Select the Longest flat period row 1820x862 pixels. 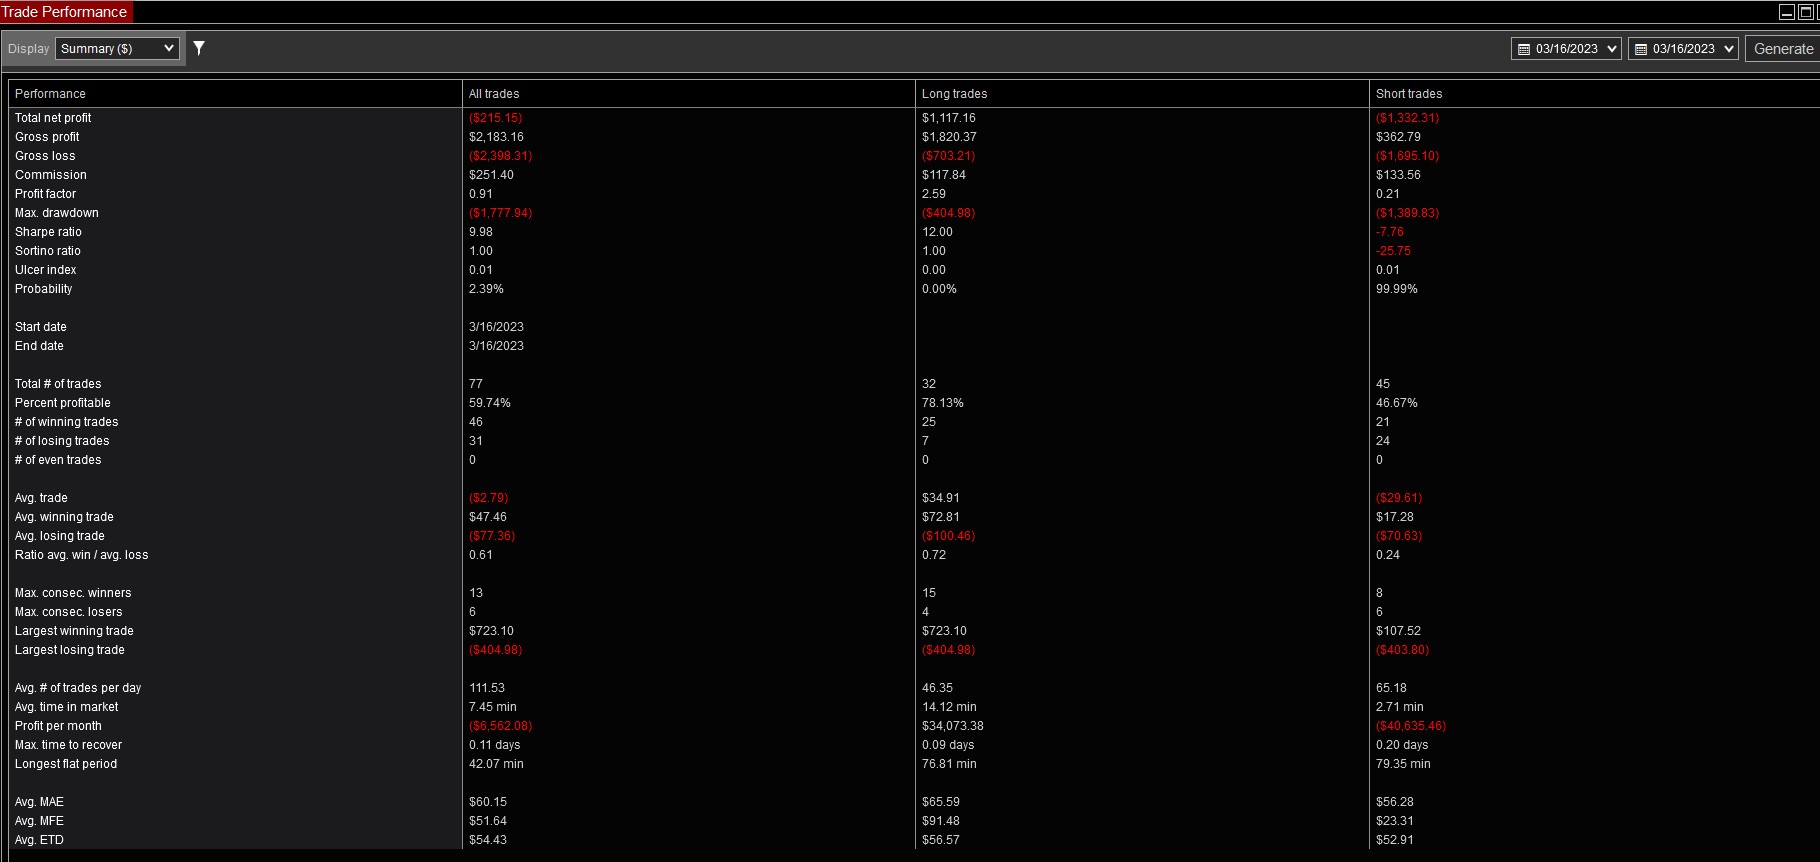(x=66, y=764)
